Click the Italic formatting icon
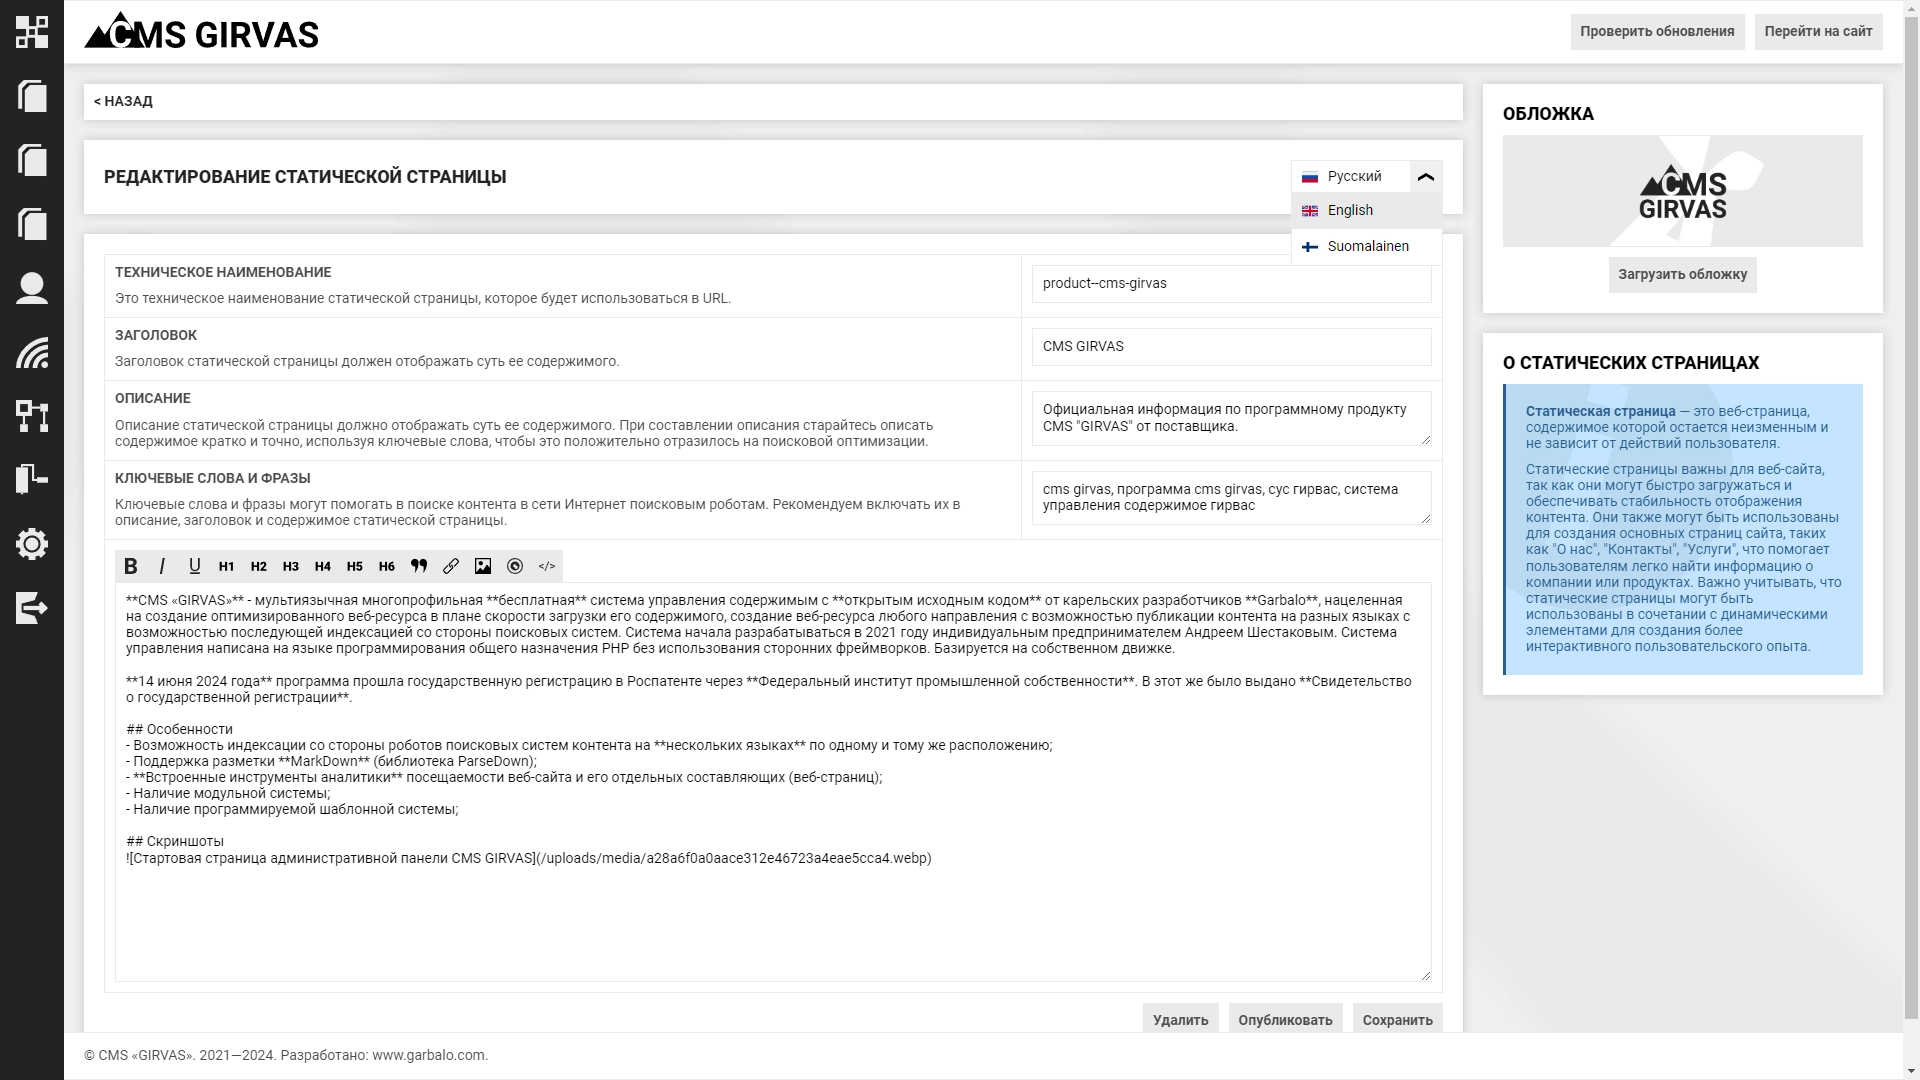This screenshot has width=1920, height=1080. [x=162, y=566]
